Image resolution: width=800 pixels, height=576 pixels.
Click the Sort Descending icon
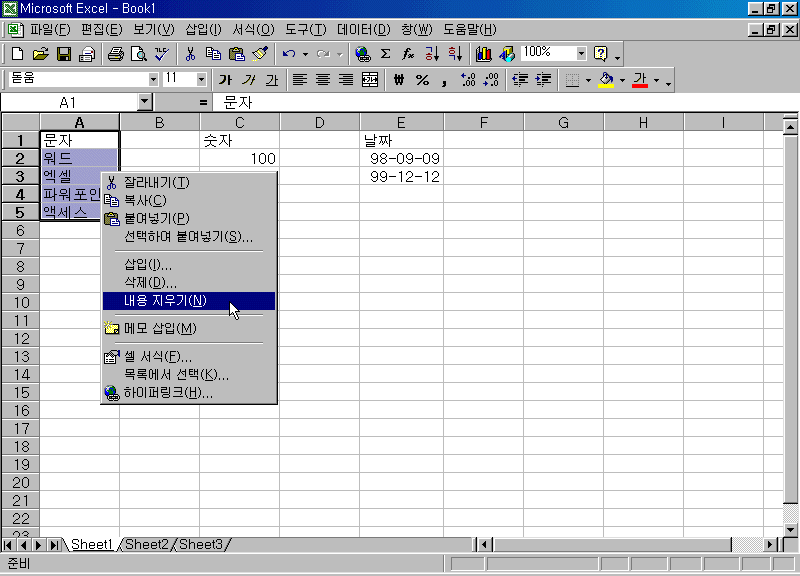point(455,54)
